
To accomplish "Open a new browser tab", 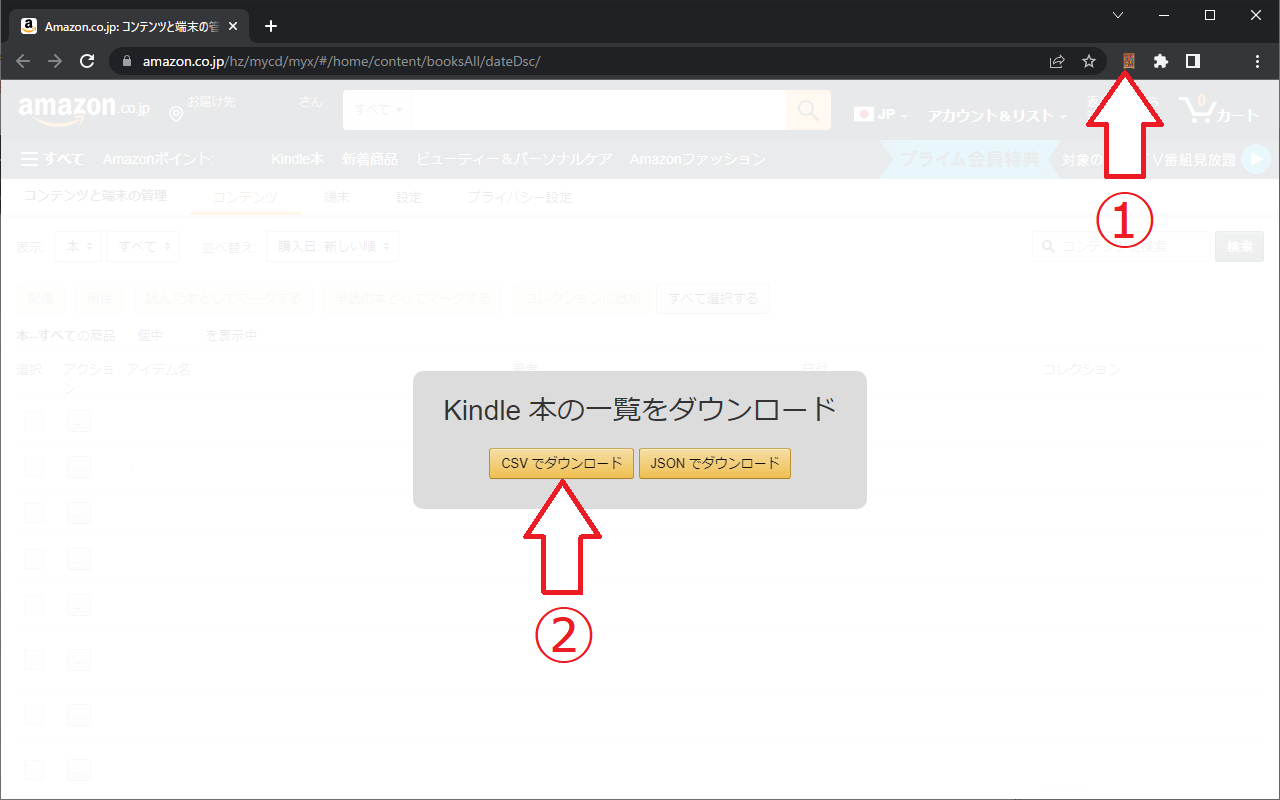I will point(271,26).
